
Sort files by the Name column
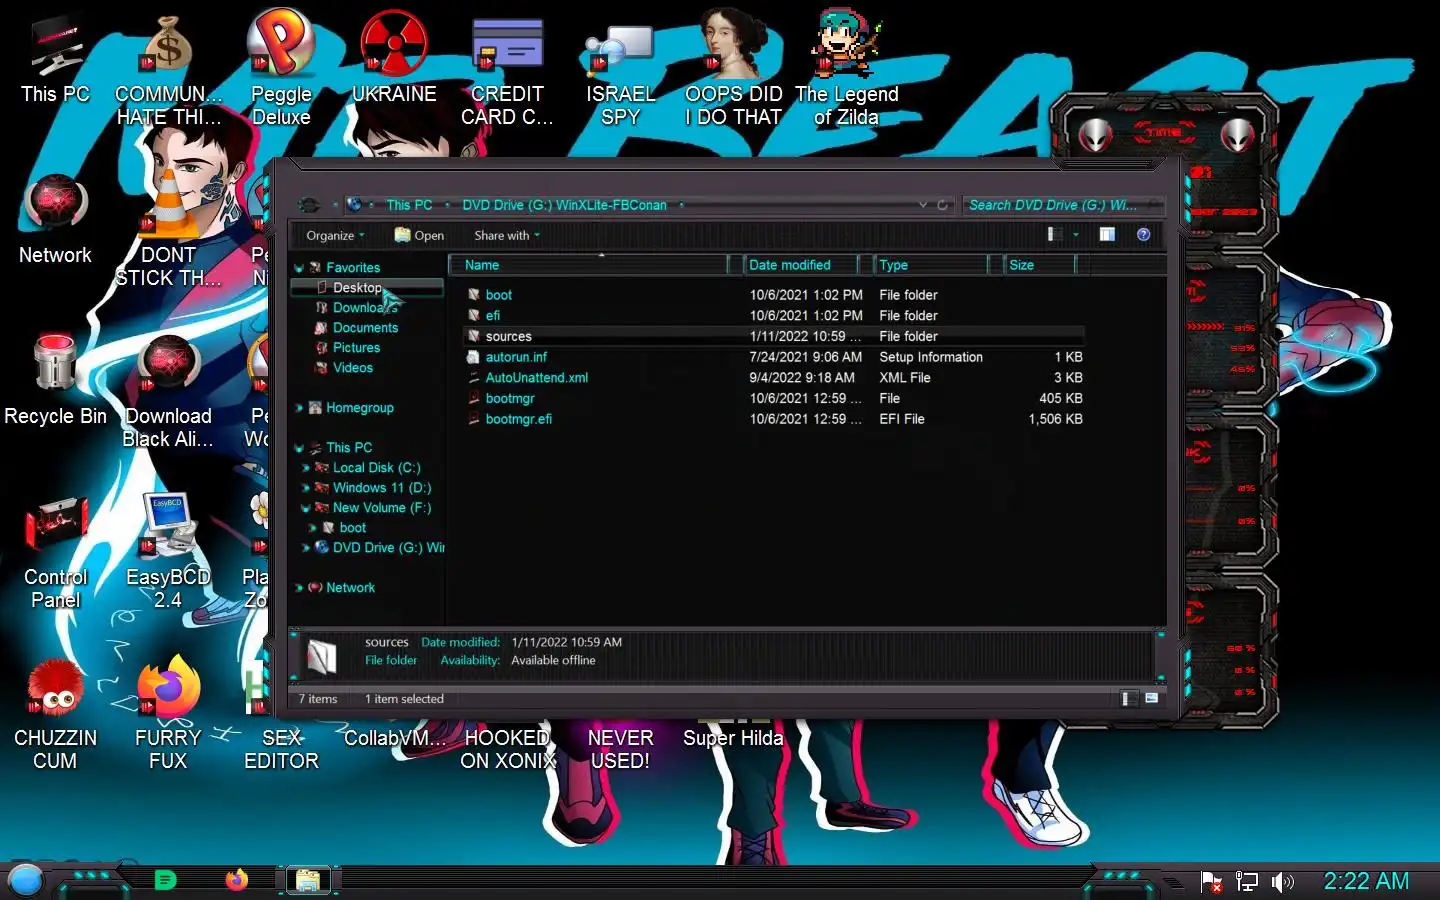pos(588,265)
